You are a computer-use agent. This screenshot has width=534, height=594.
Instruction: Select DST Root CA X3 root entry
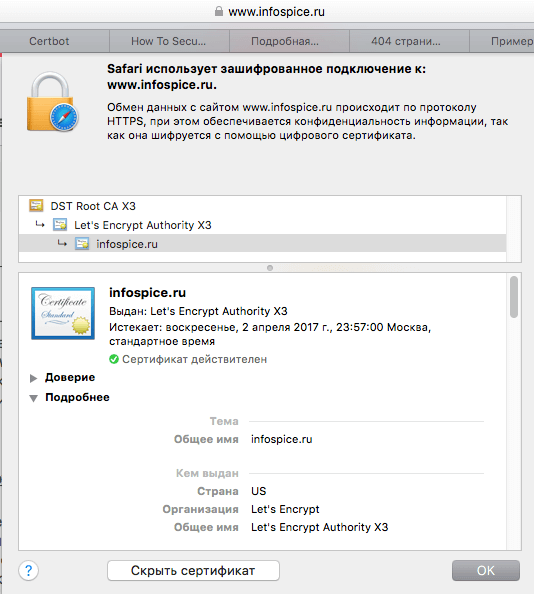(x=93, y=206)
